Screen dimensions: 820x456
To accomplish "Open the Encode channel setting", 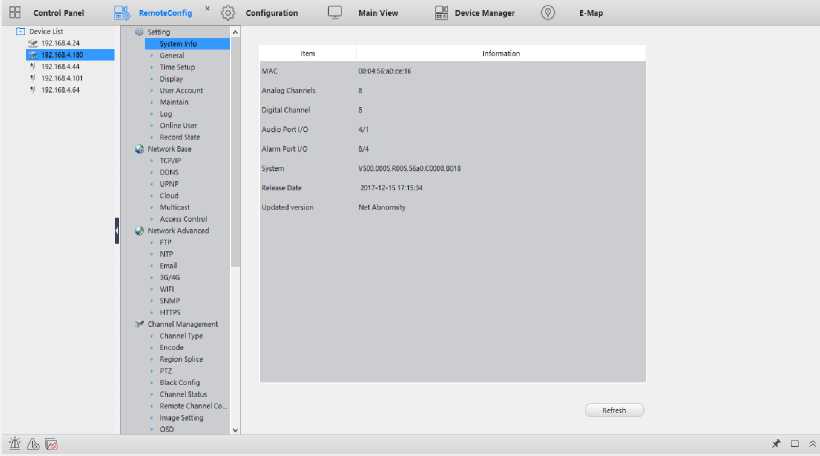I will 171,347.
